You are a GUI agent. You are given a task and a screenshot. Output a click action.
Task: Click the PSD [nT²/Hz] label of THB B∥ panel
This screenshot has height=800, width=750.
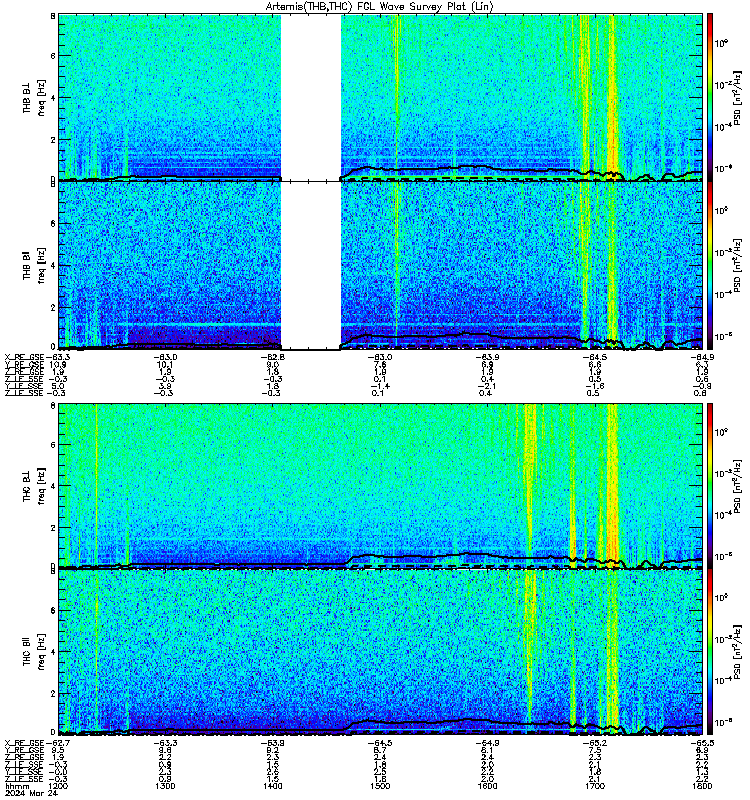coord(738,265)
